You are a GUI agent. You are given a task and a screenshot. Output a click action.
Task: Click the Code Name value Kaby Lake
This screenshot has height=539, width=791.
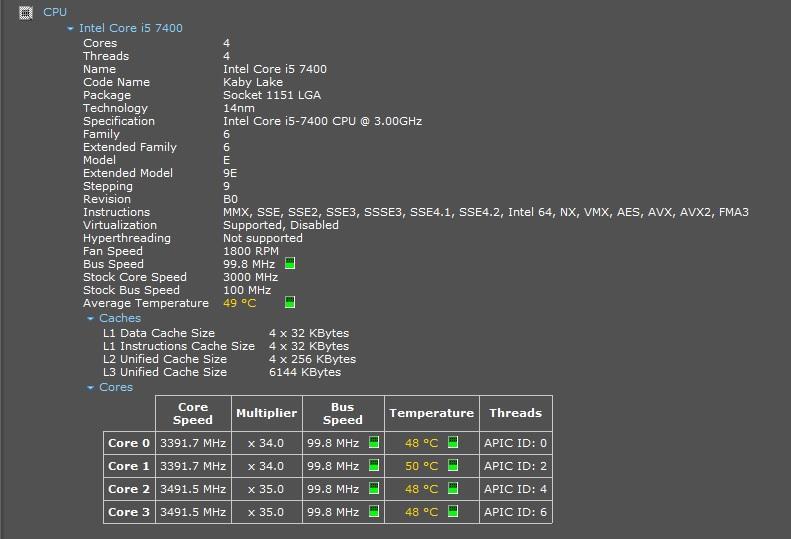tap(253, 82)
